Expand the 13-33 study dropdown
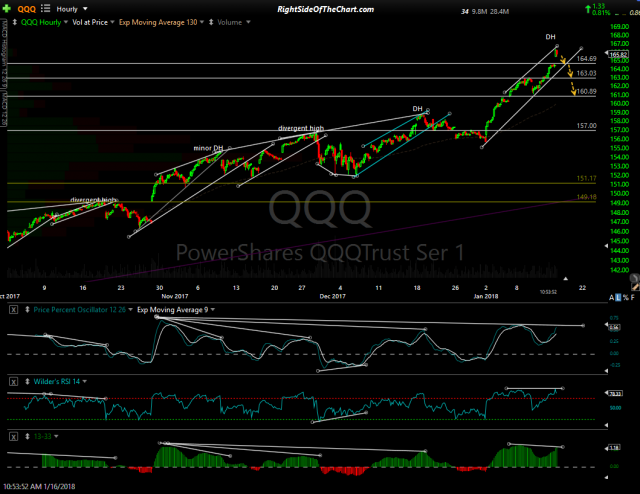Viewport: 640px width, 494px height. tap(56, 436)
